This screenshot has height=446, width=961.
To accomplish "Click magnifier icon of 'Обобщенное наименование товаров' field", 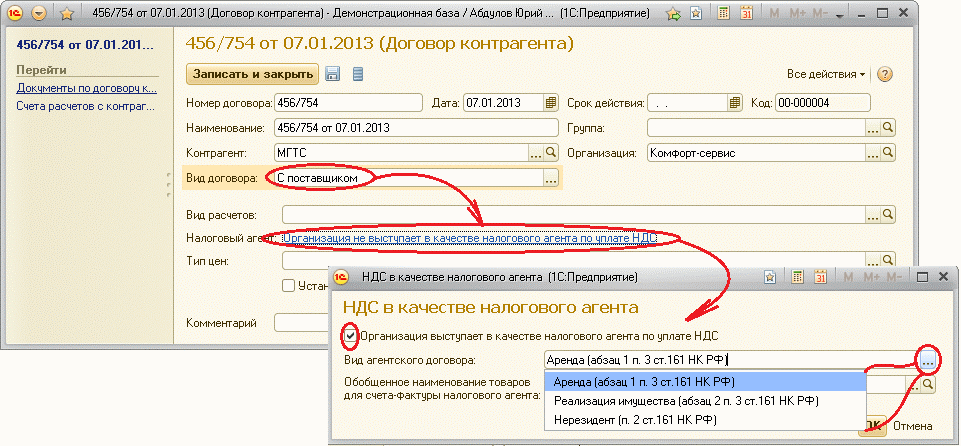I will pyautogui.click(x=928, y=384).
